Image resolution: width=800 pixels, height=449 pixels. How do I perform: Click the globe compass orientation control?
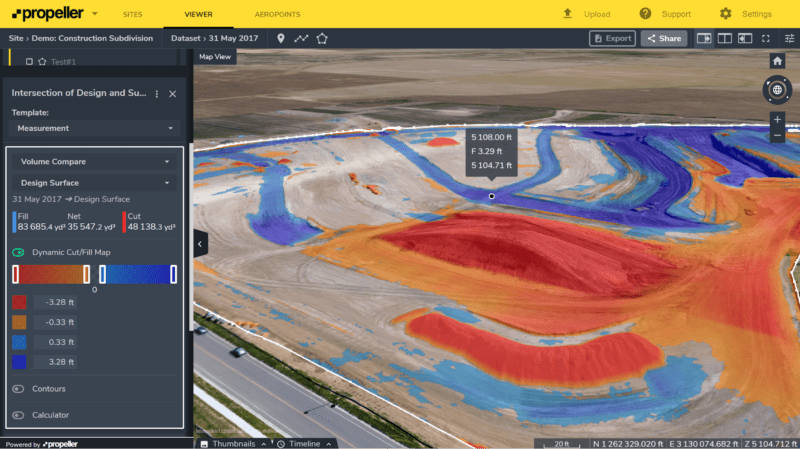(777, 90)
